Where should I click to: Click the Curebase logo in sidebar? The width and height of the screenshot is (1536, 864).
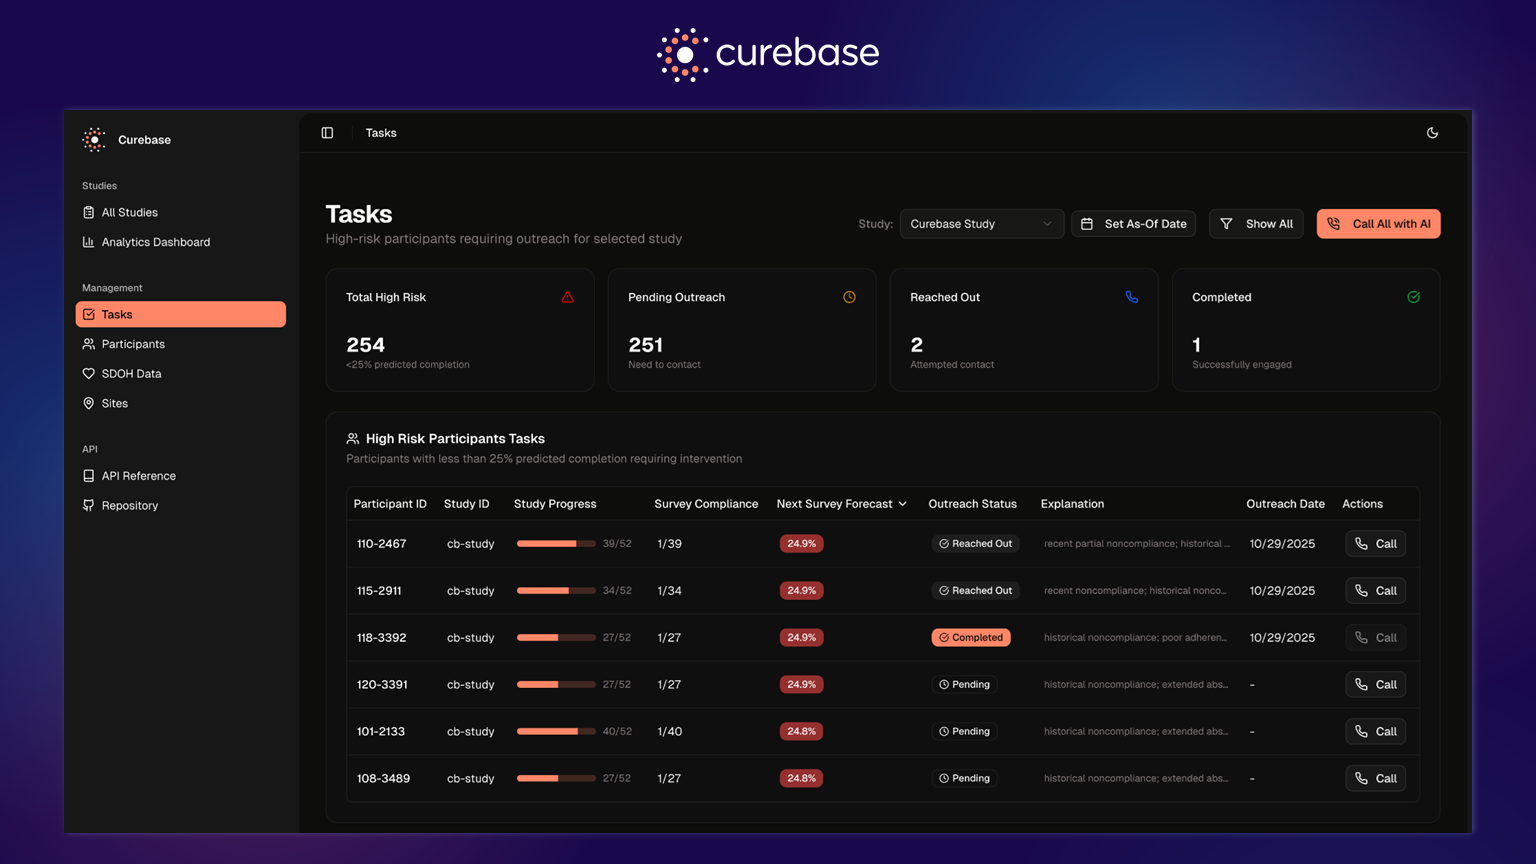pos(94,140)
